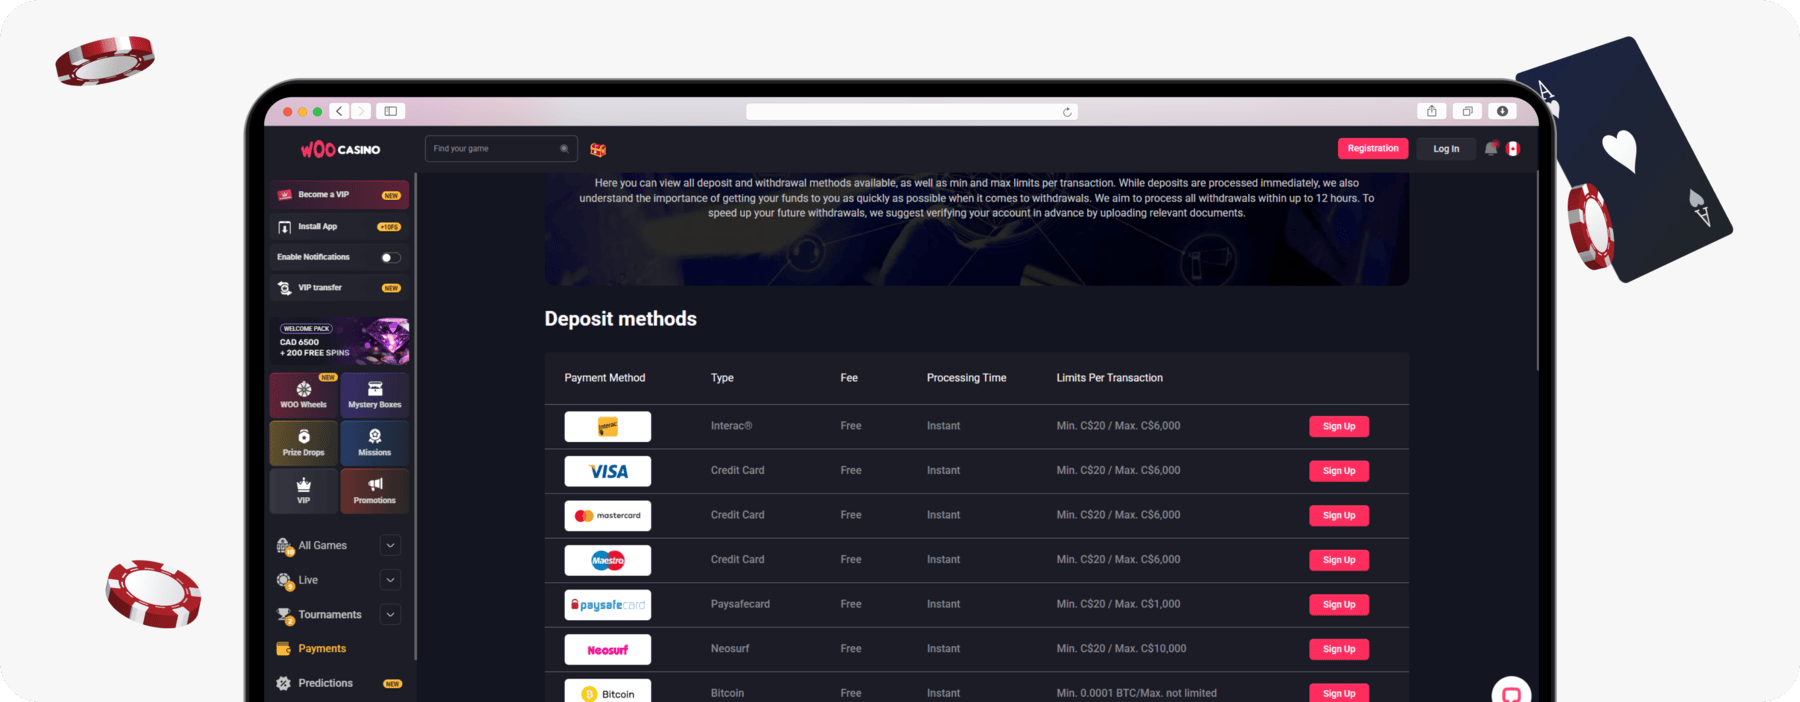
Task: Toggle the browser sidebar icon
Action: point(391,111)
